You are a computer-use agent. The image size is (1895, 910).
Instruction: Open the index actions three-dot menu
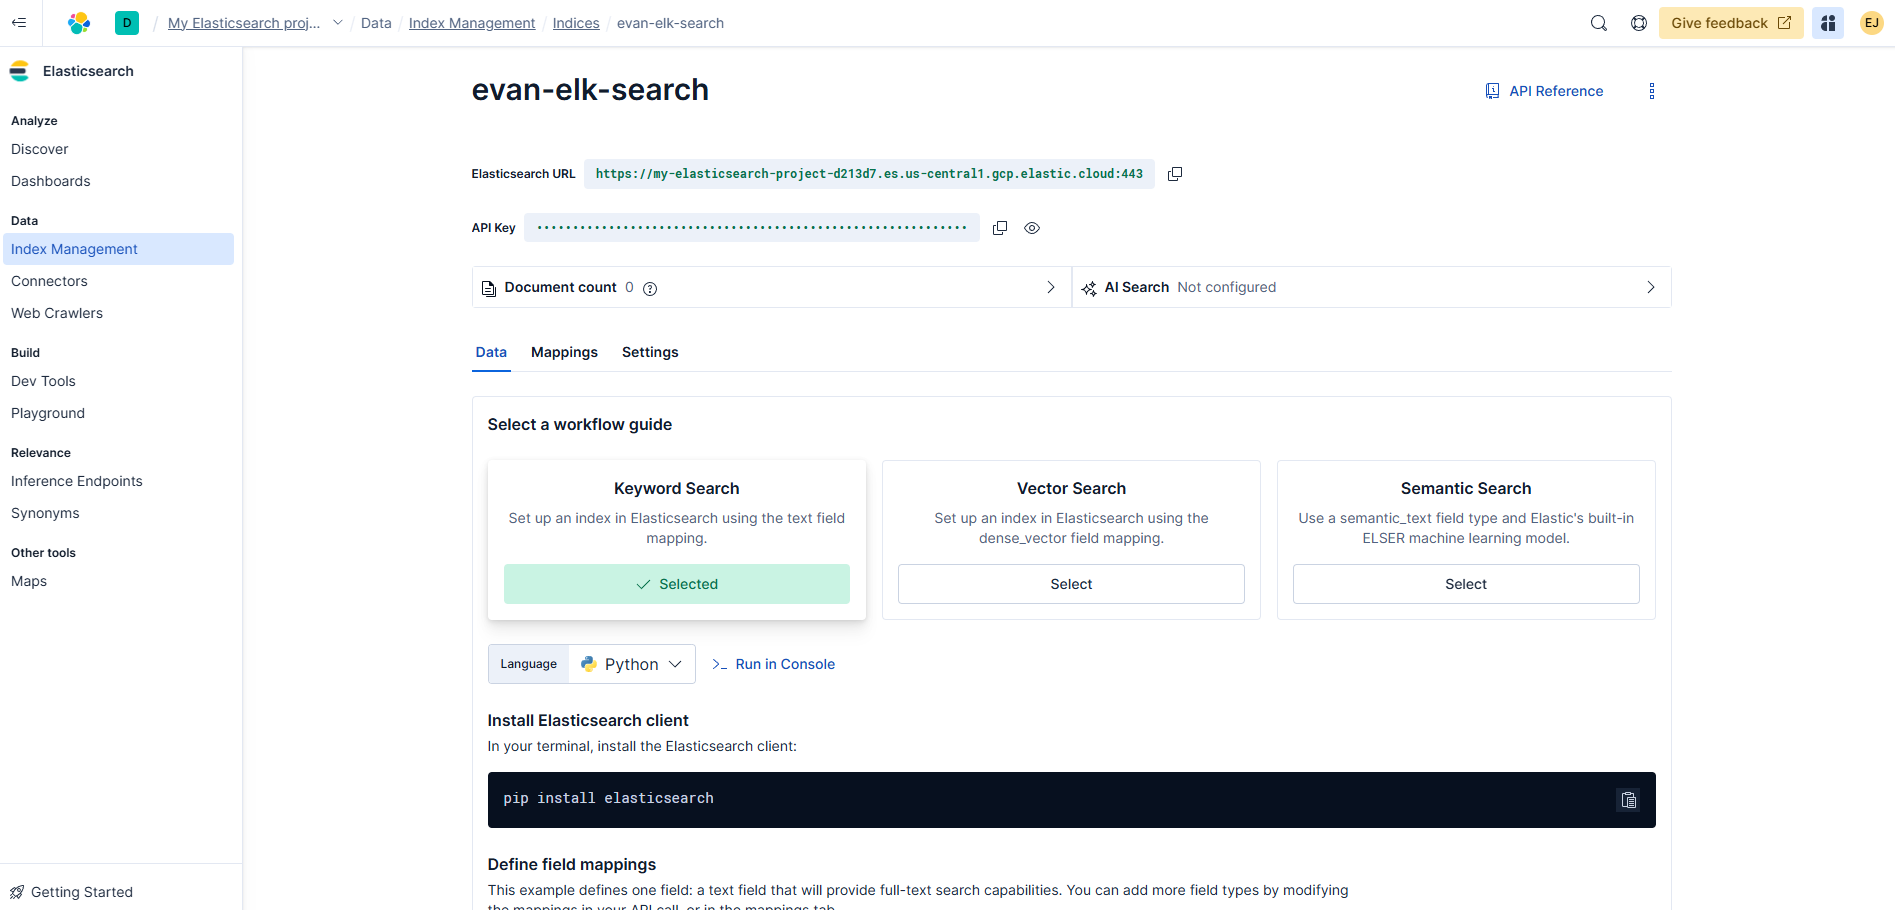coord(1652,91)
